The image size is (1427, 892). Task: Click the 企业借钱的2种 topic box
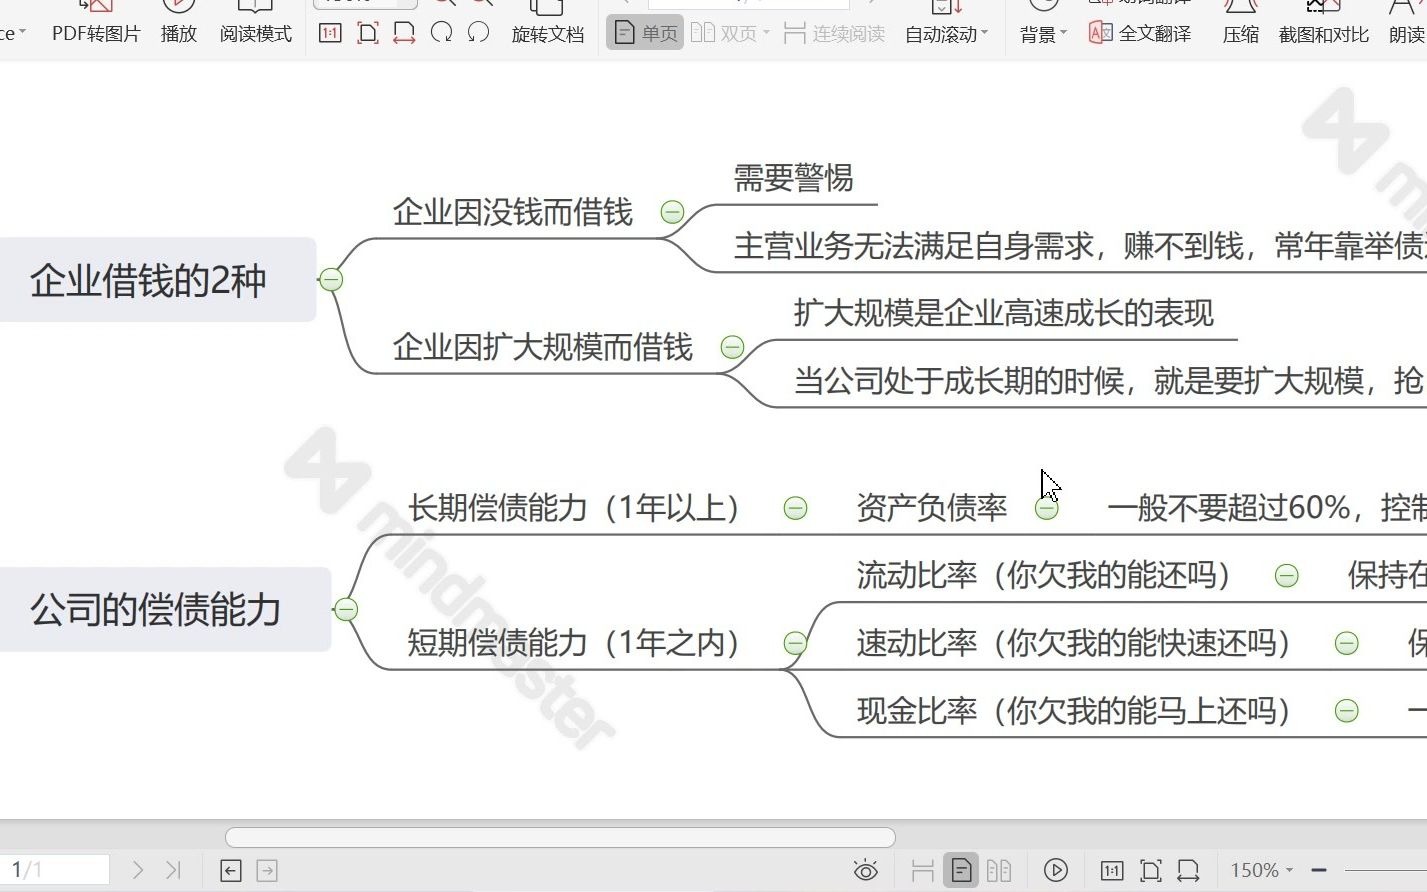tap(158, 280)
